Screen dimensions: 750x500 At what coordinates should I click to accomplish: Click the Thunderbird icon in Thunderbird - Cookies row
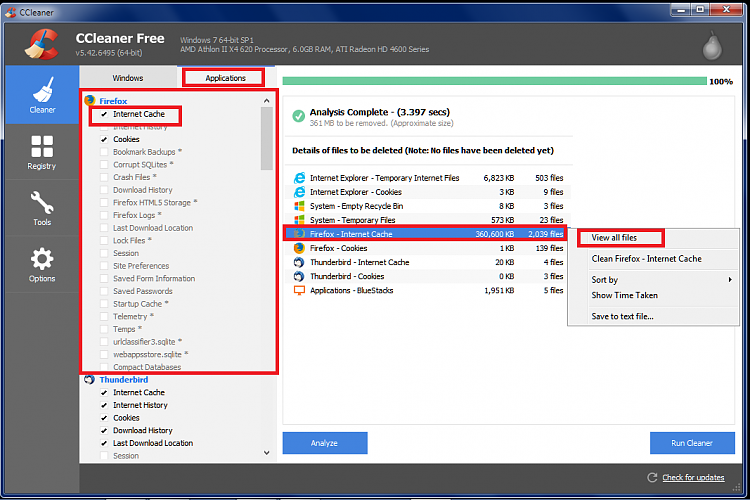(299, 277)
